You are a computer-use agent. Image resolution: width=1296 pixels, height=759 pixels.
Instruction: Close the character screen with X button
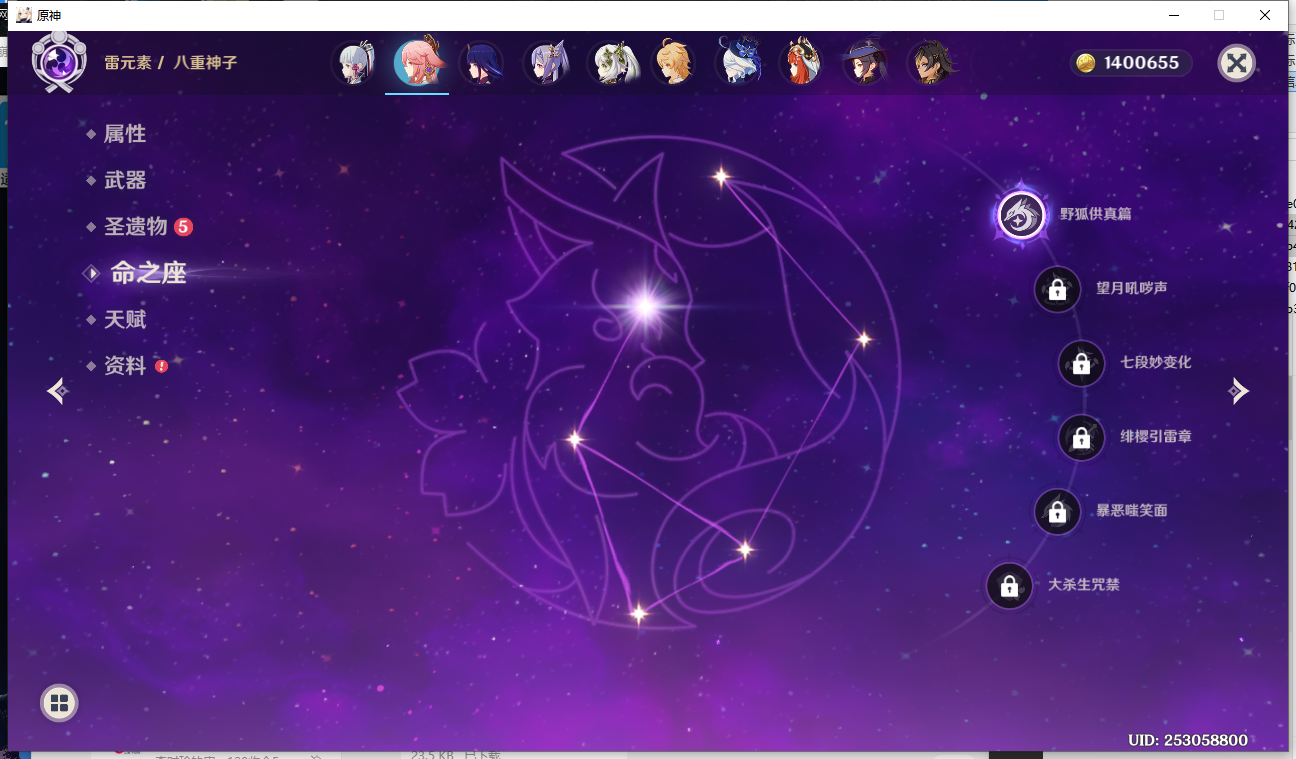pyautogui.click(x=1236, y=63)
